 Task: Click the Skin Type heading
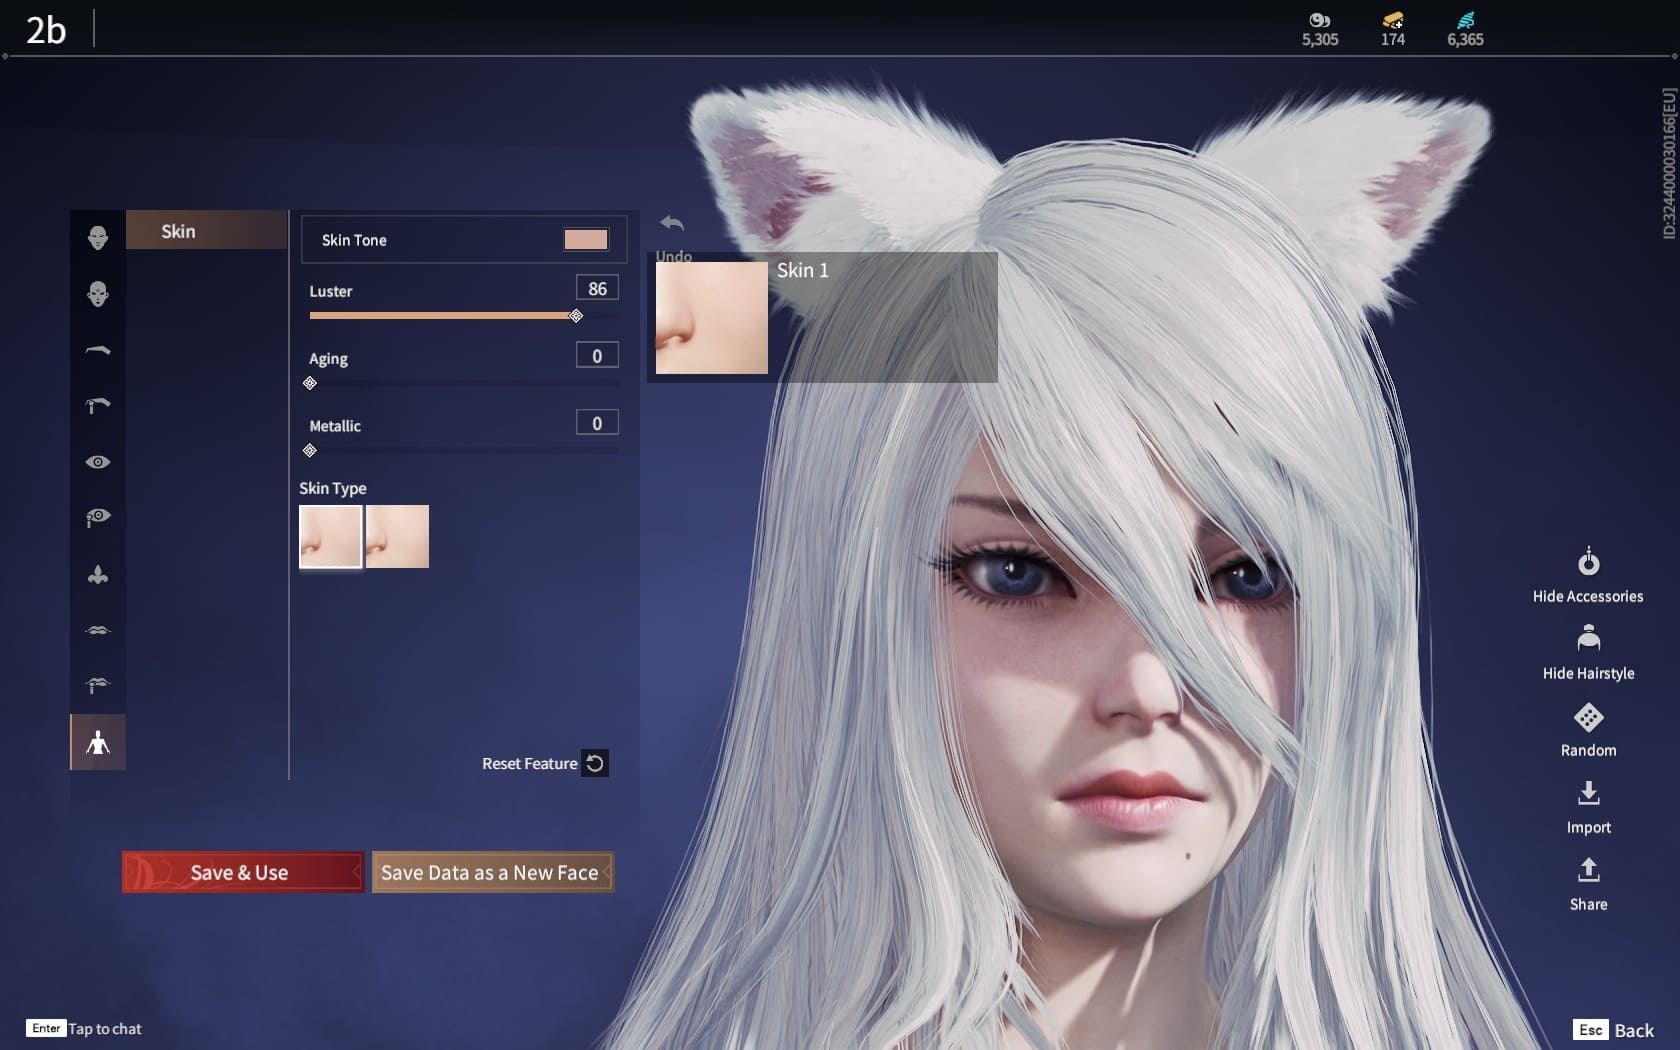tap(333, 488)
